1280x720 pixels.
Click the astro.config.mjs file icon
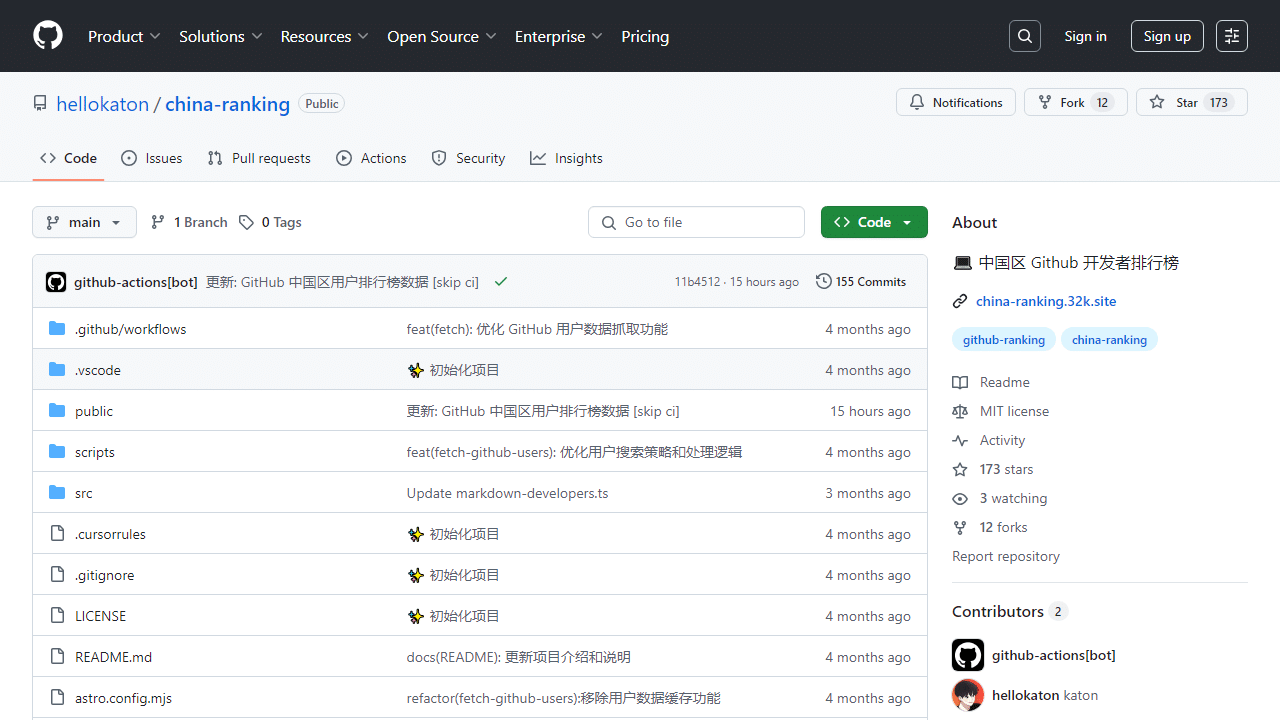(x=57, y=698)
